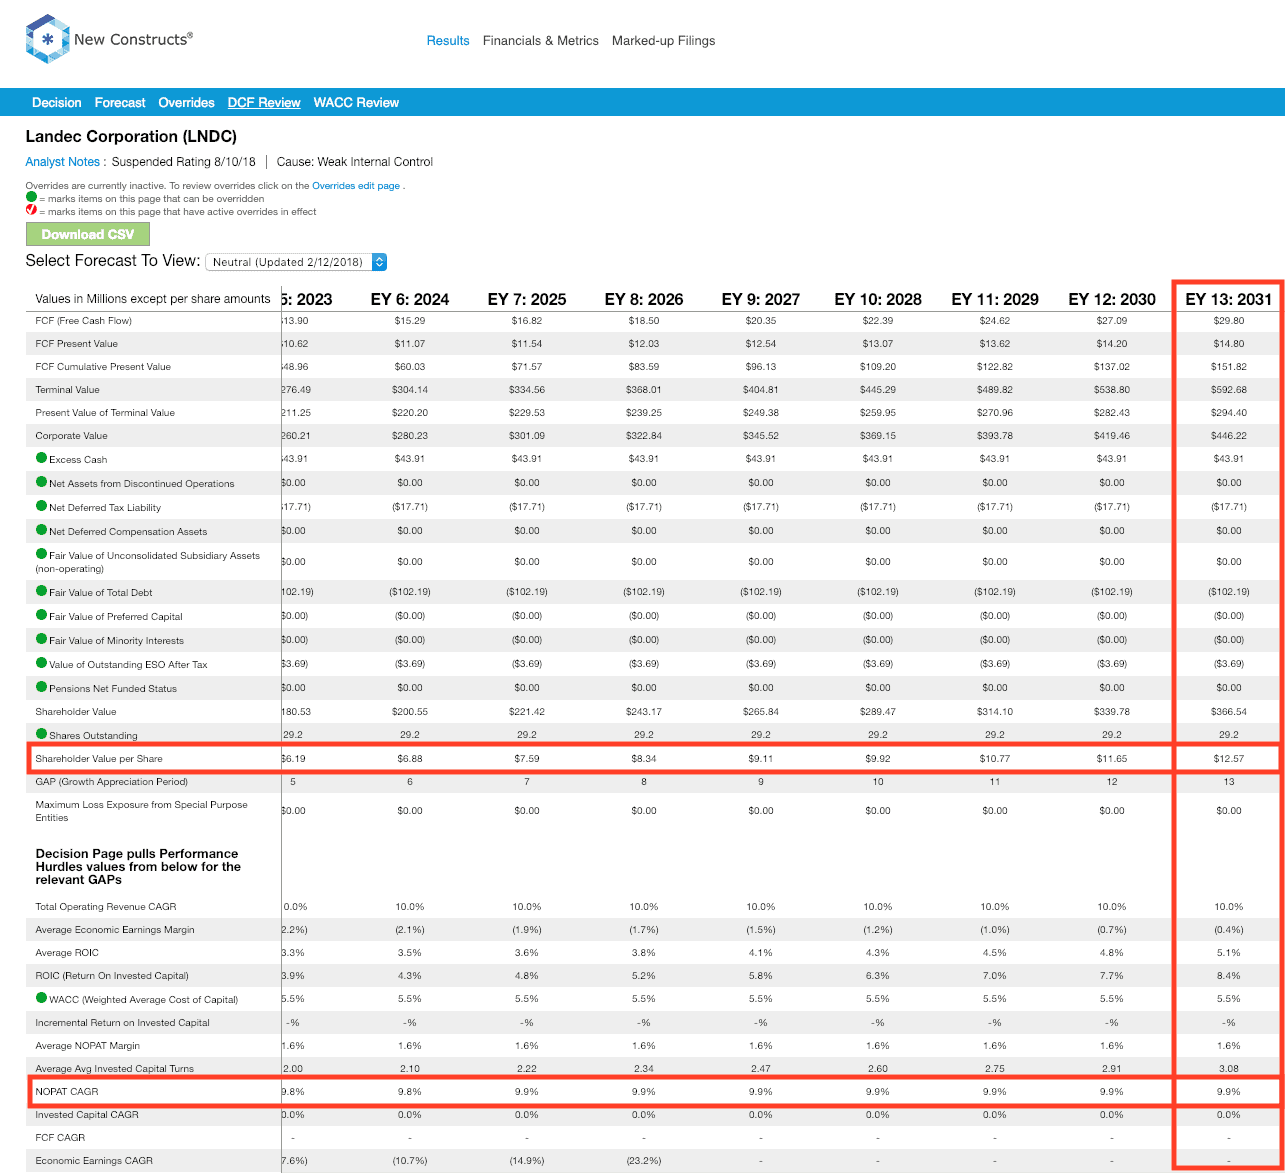This screenshot has height=1173, width=1285.
Task: Open the WACC Review tab
Action: [x=356, y=103]
